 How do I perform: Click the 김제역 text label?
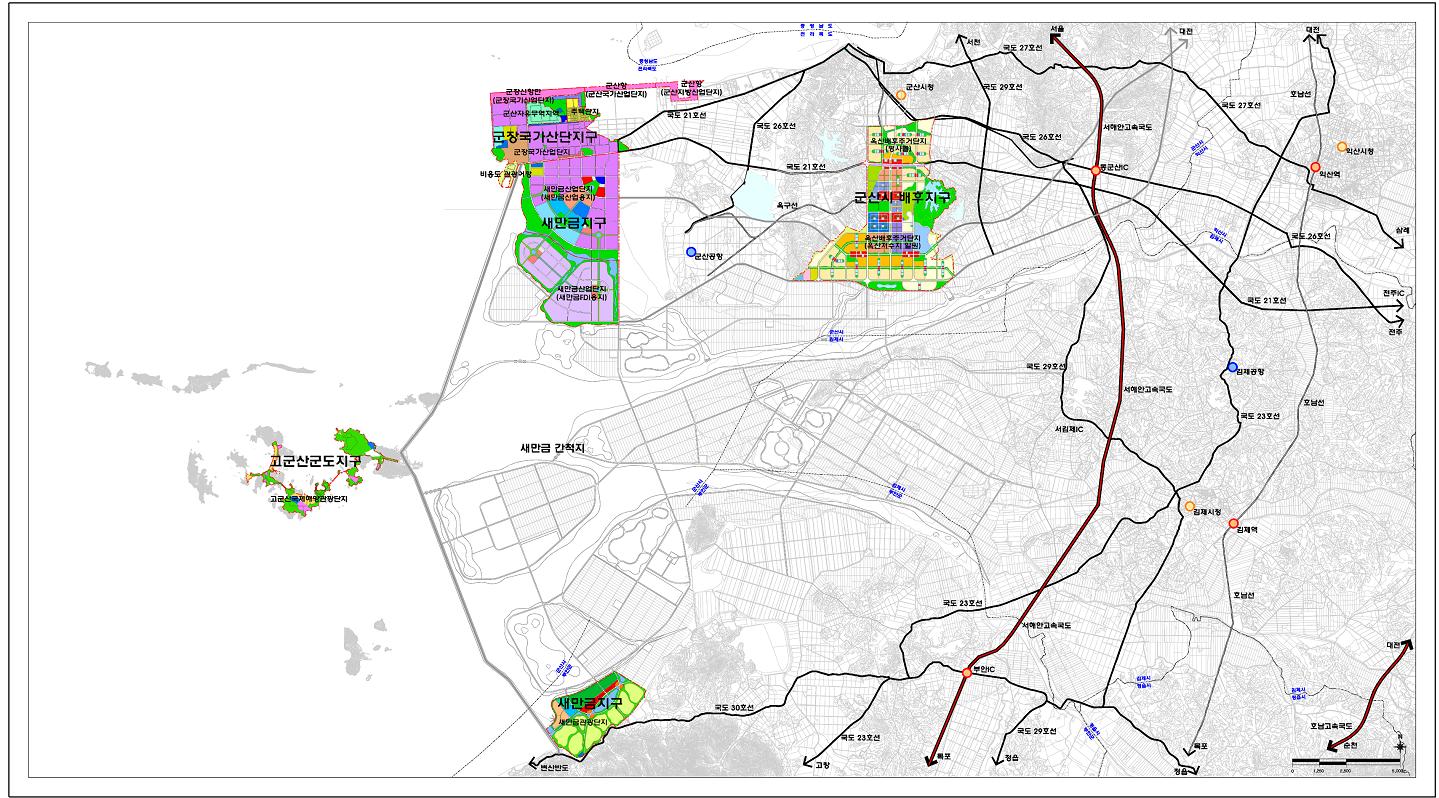pos(1246,531)
